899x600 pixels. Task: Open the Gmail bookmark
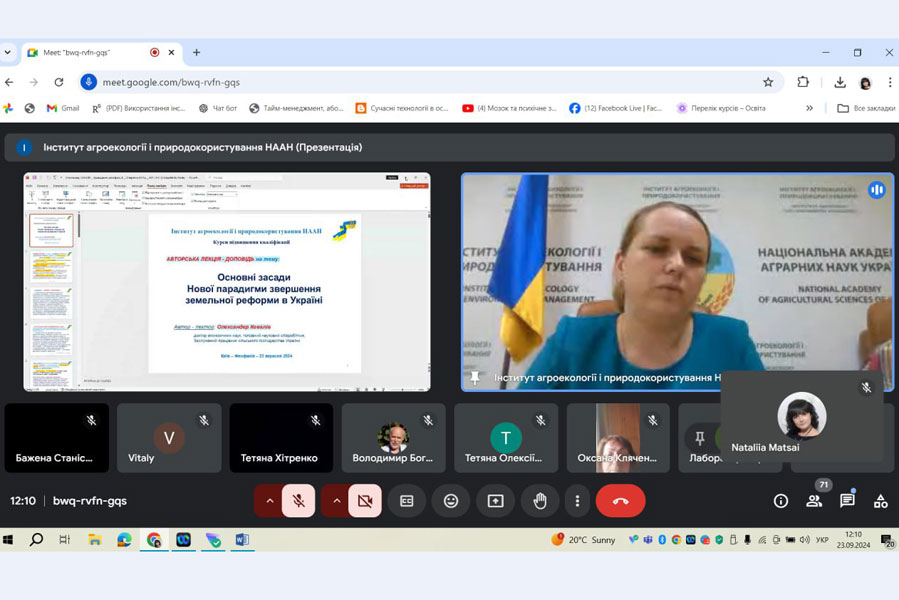(x=63, y=108)
